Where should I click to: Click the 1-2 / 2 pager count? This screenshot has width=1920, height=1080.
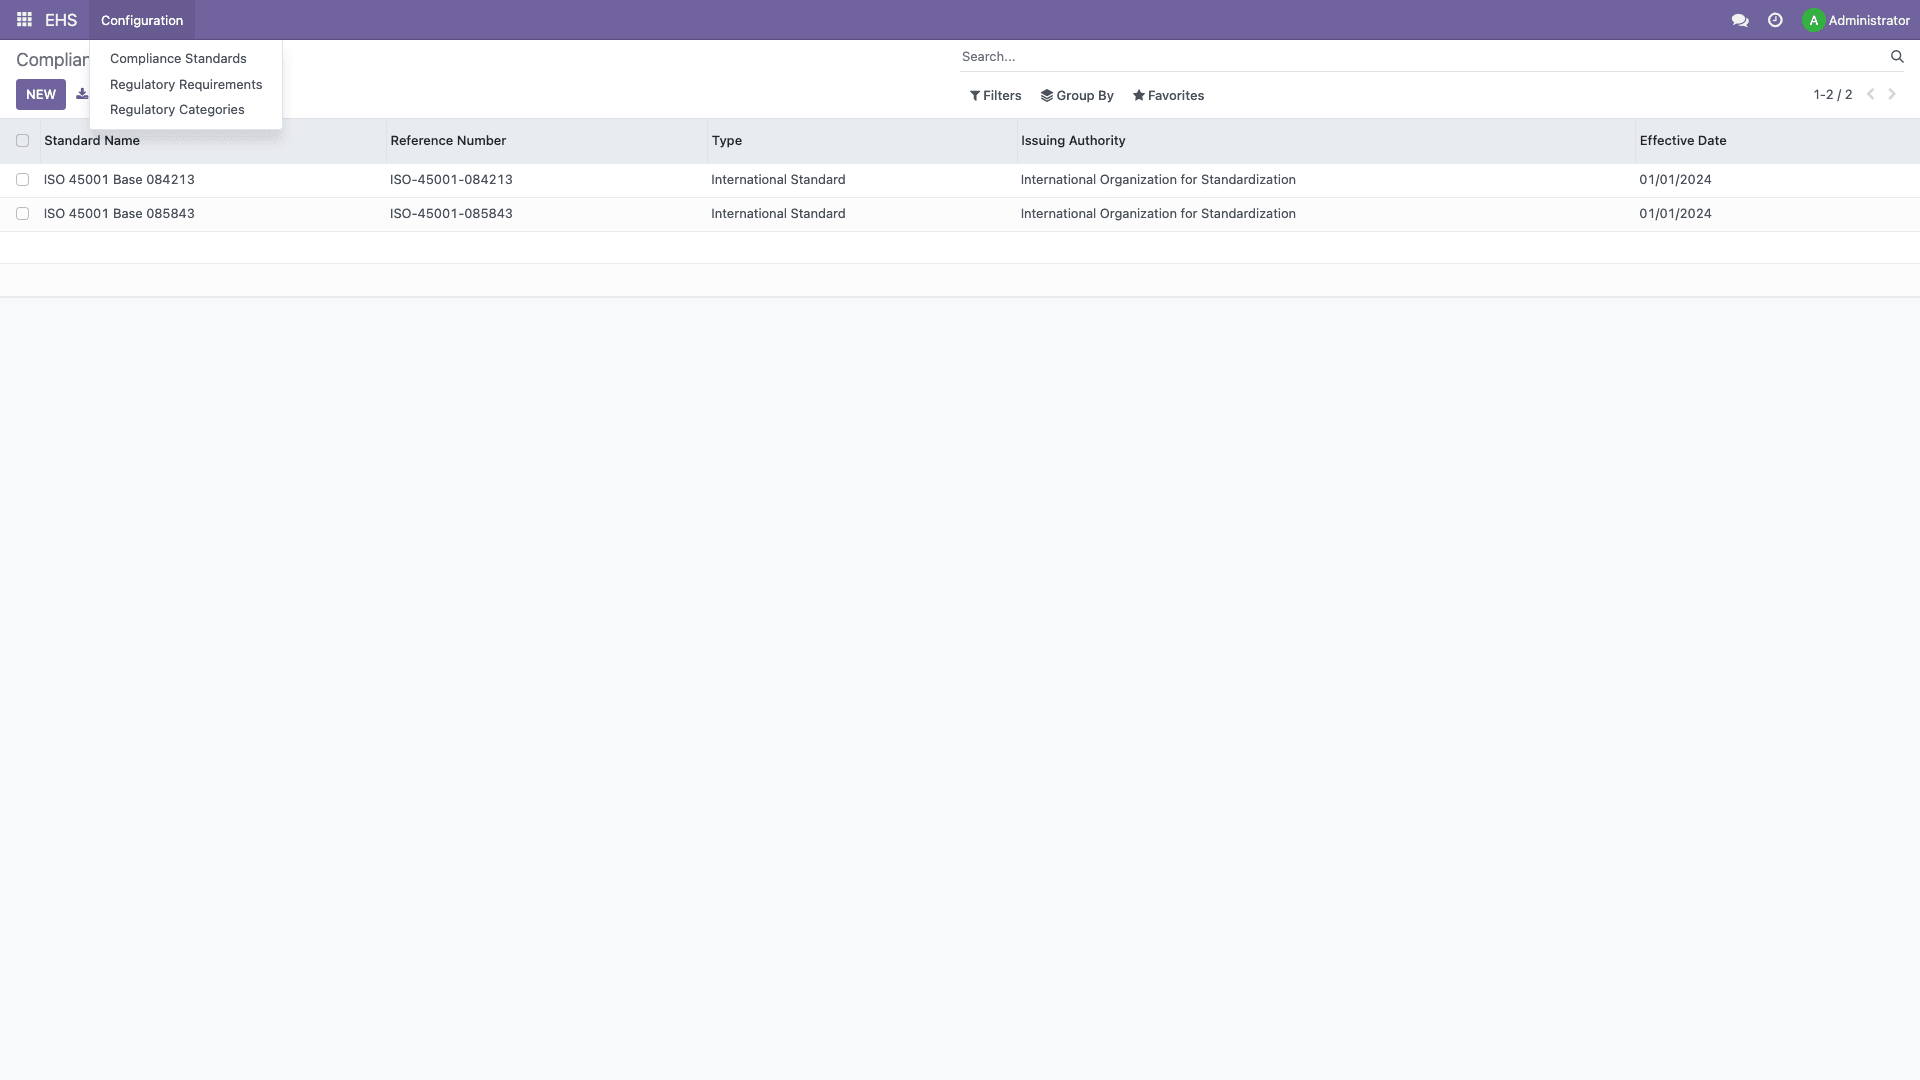pos(1833,94)
